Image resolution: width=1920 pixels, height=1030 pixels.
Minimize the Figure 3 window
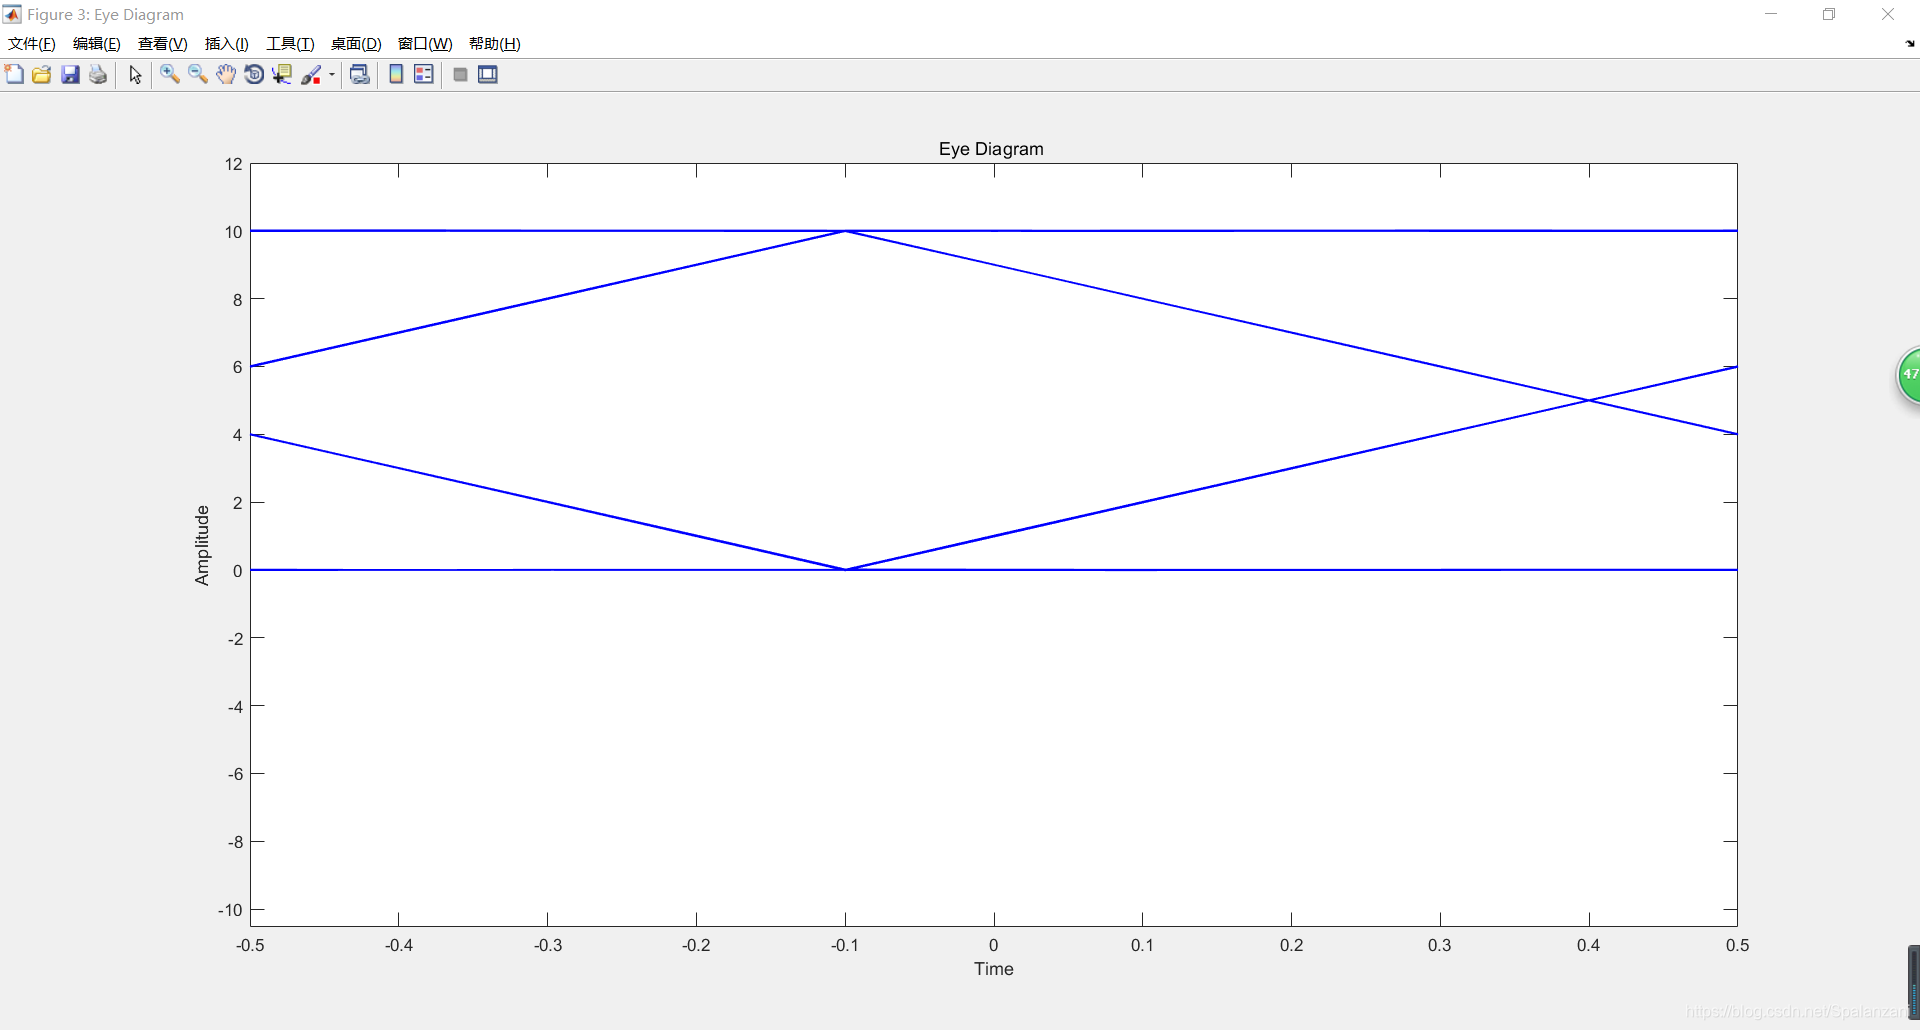1771,14
